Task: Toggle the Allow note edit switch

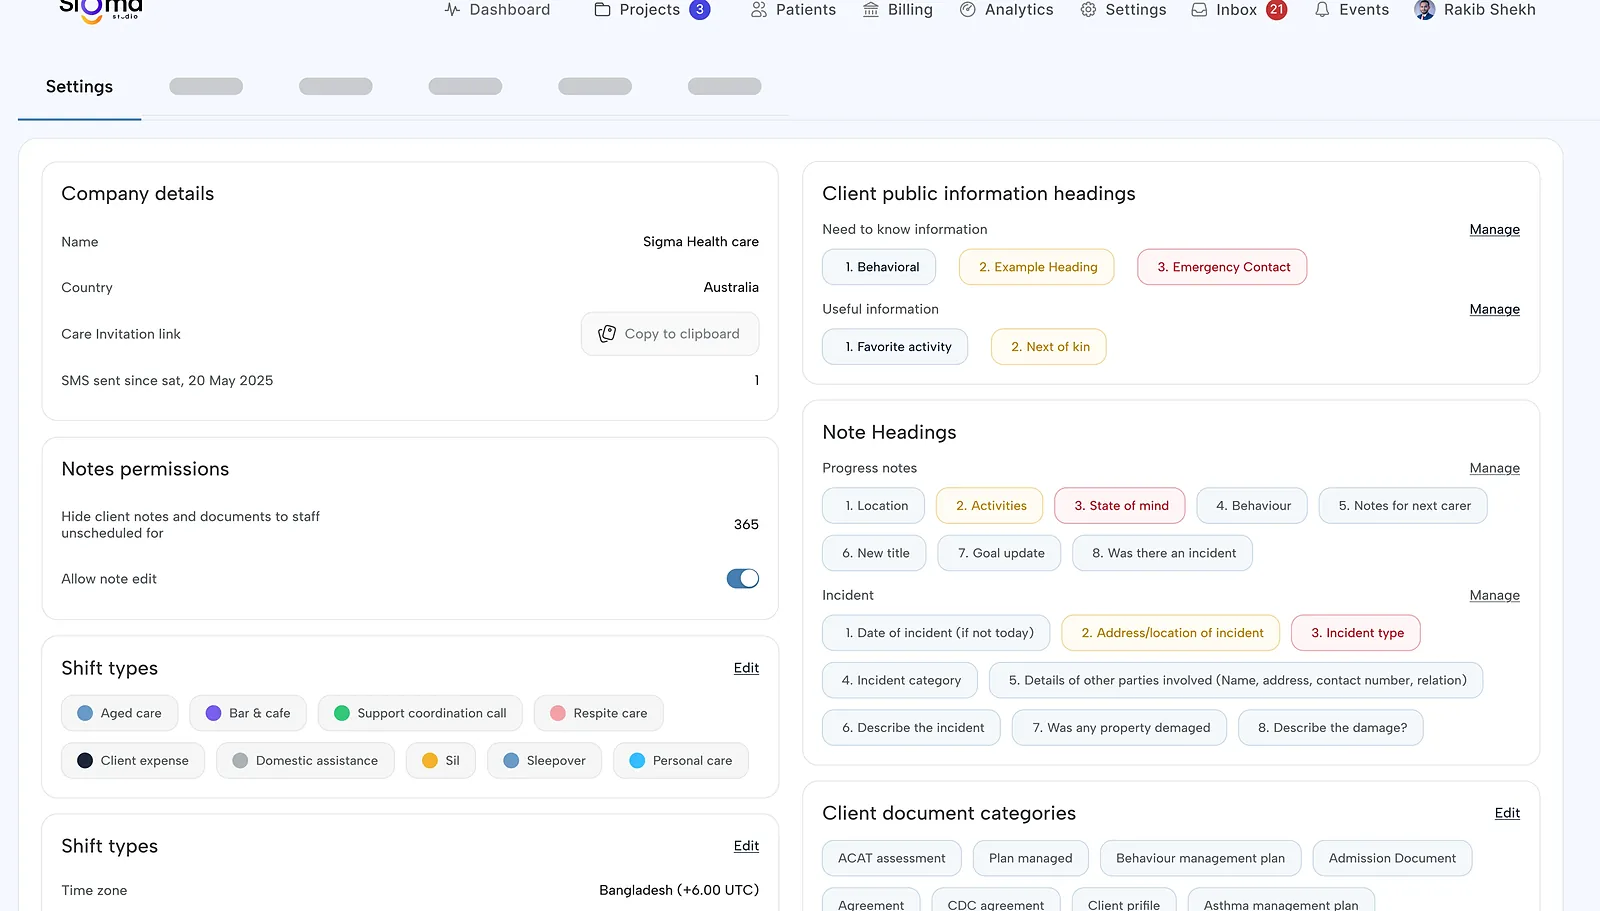Action: pyautogui.click(x=743, y=579)
